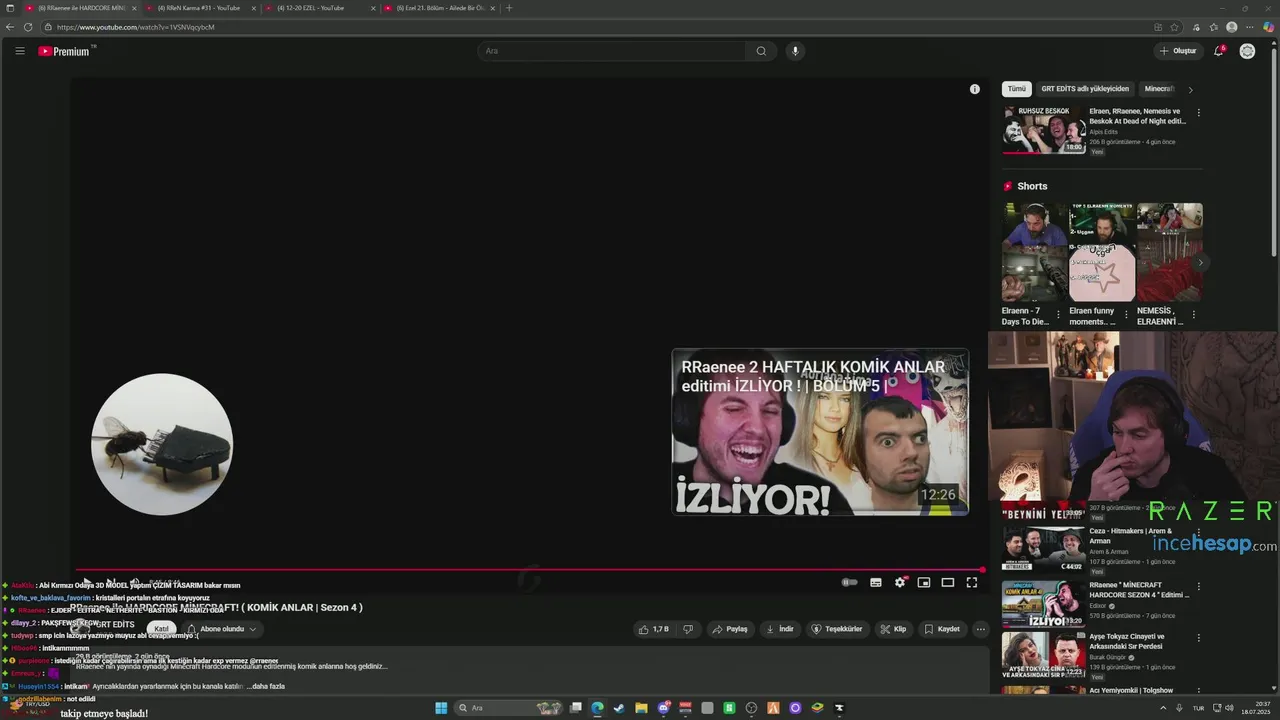The height and width of the screenshot is (720, 1280).
Task: Click the Teşekkürler thanks button
Action: [x=837, y=629]
